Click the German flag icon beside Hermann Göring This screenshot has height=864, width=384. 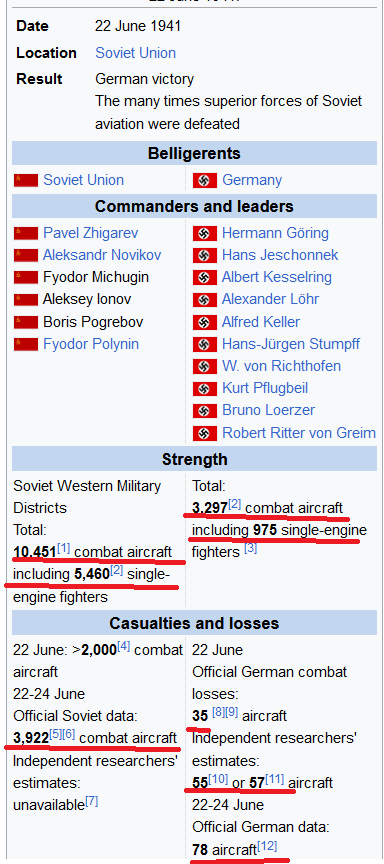pyautogui.click(x=204, y=234)
